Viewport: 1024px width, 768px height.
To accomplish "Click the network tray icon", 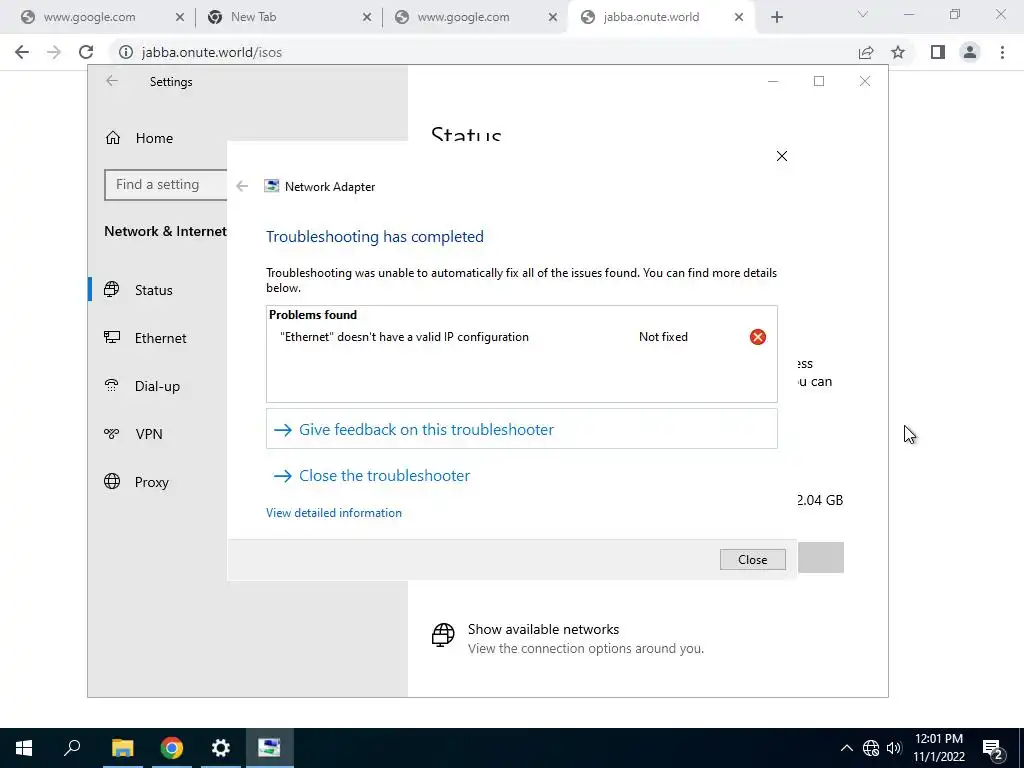I will [x=871, y=748].
